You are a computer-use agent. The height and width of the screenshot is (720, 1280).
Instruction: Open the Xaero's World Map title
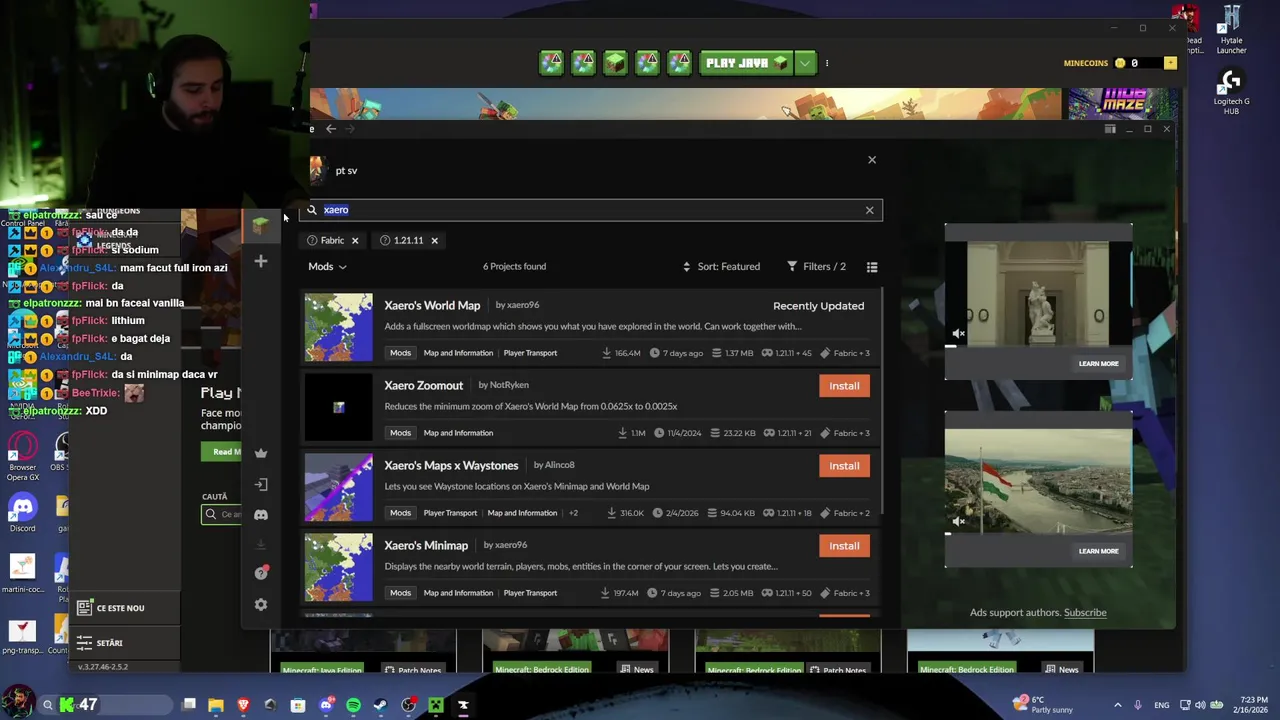pyautogui.click(x=432, y=305)
